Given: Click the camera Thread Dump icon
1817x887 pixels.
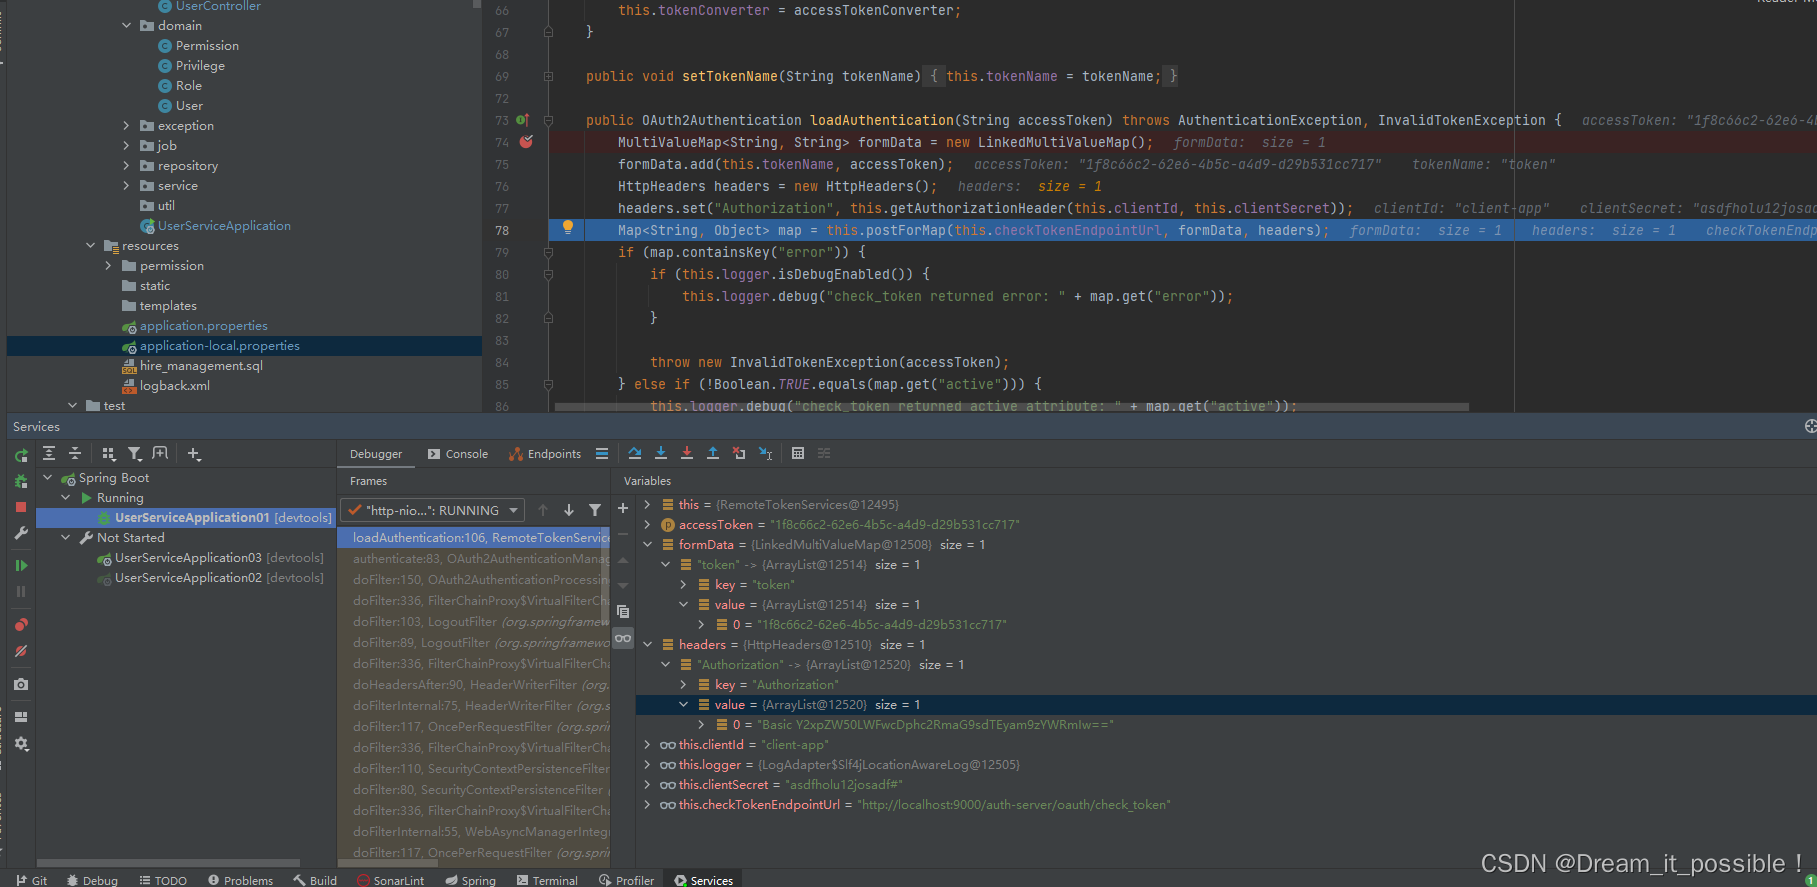Looking at the screenshot, I should coord(21,685).
